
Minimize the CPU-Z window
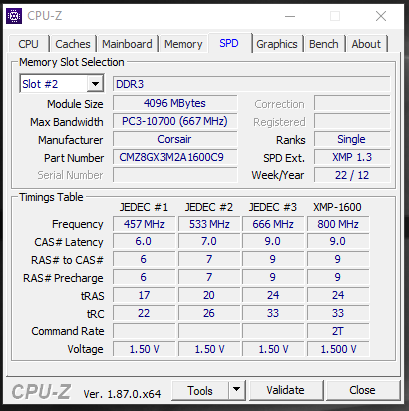(x=290, y=16)
